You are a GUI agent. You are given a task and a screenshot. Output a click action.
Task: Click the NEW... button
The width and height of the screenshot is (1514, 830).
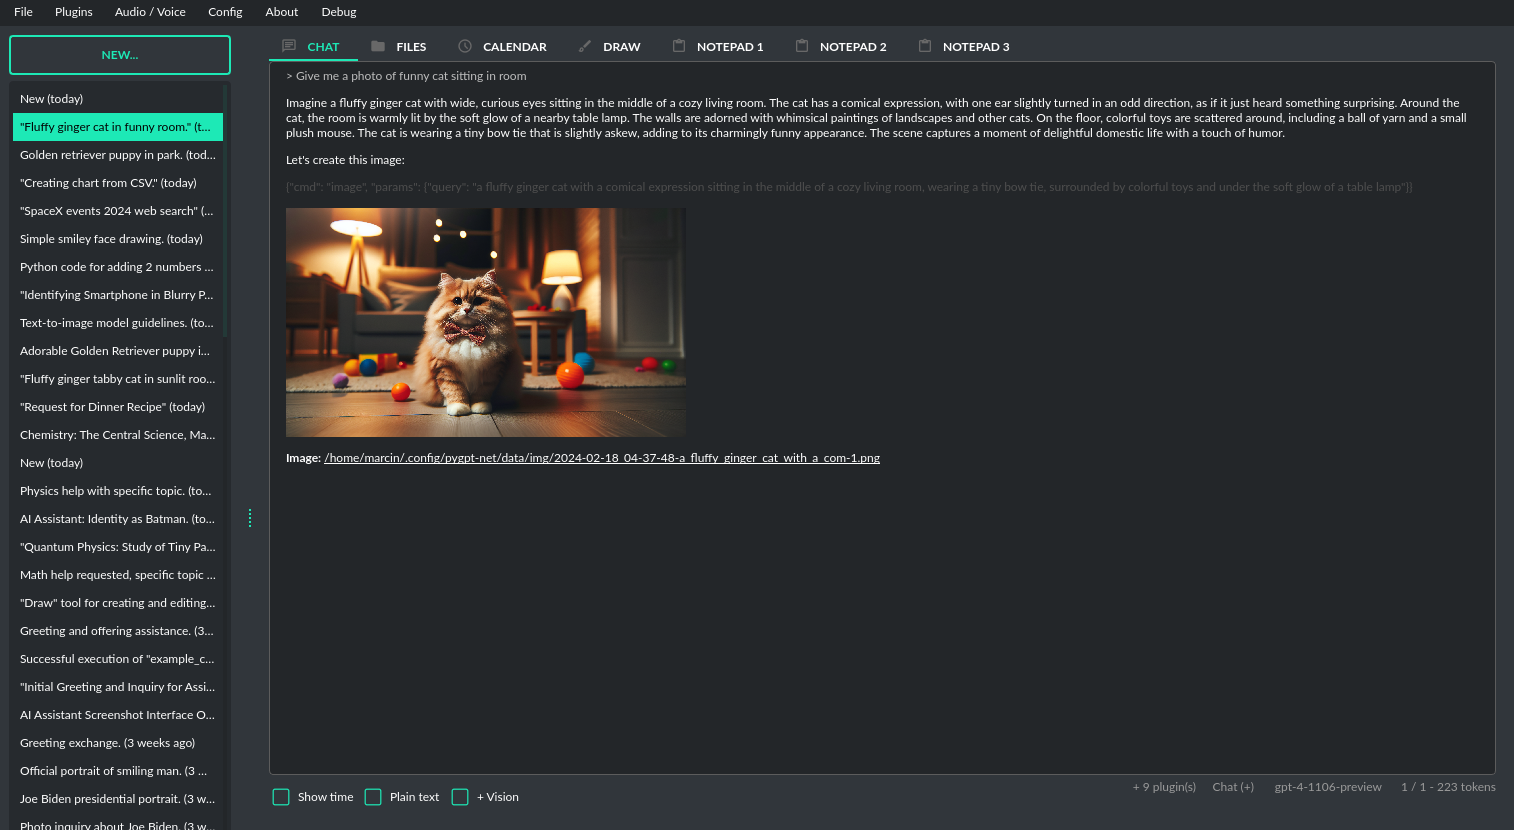point(119,54)
